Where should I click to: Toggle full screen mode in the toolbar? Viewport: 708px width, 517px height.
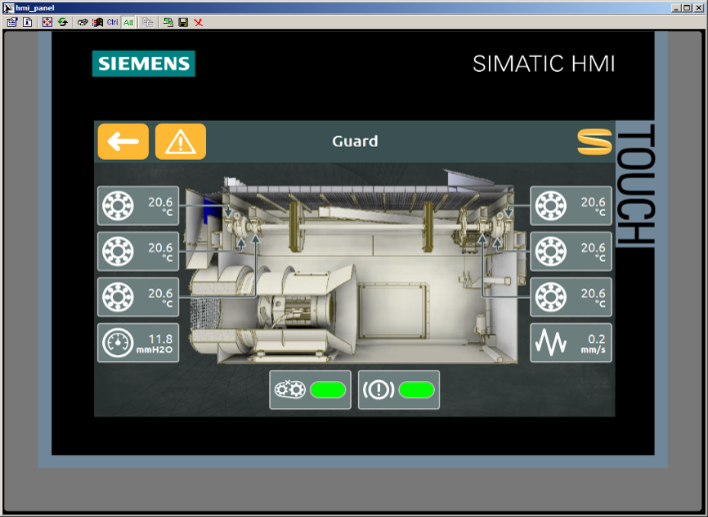[47, 22]
